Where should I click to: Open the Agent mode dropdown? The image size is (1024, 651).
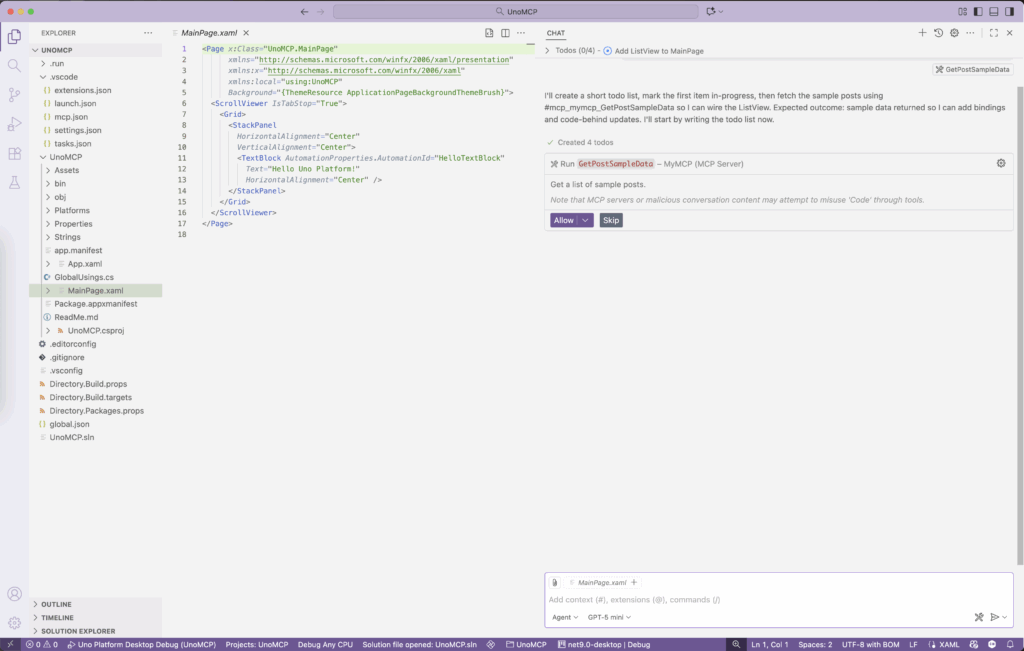click(x=565, y=617)
